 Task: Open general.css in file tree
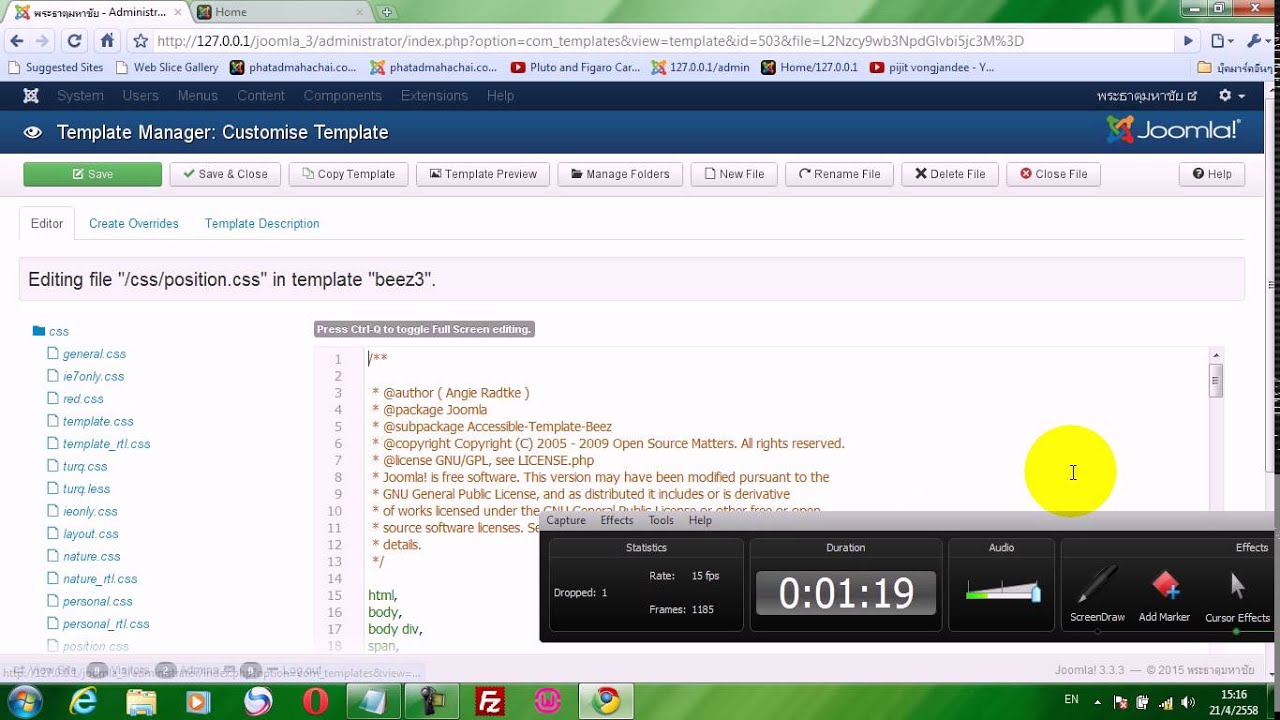pos(94,354)
